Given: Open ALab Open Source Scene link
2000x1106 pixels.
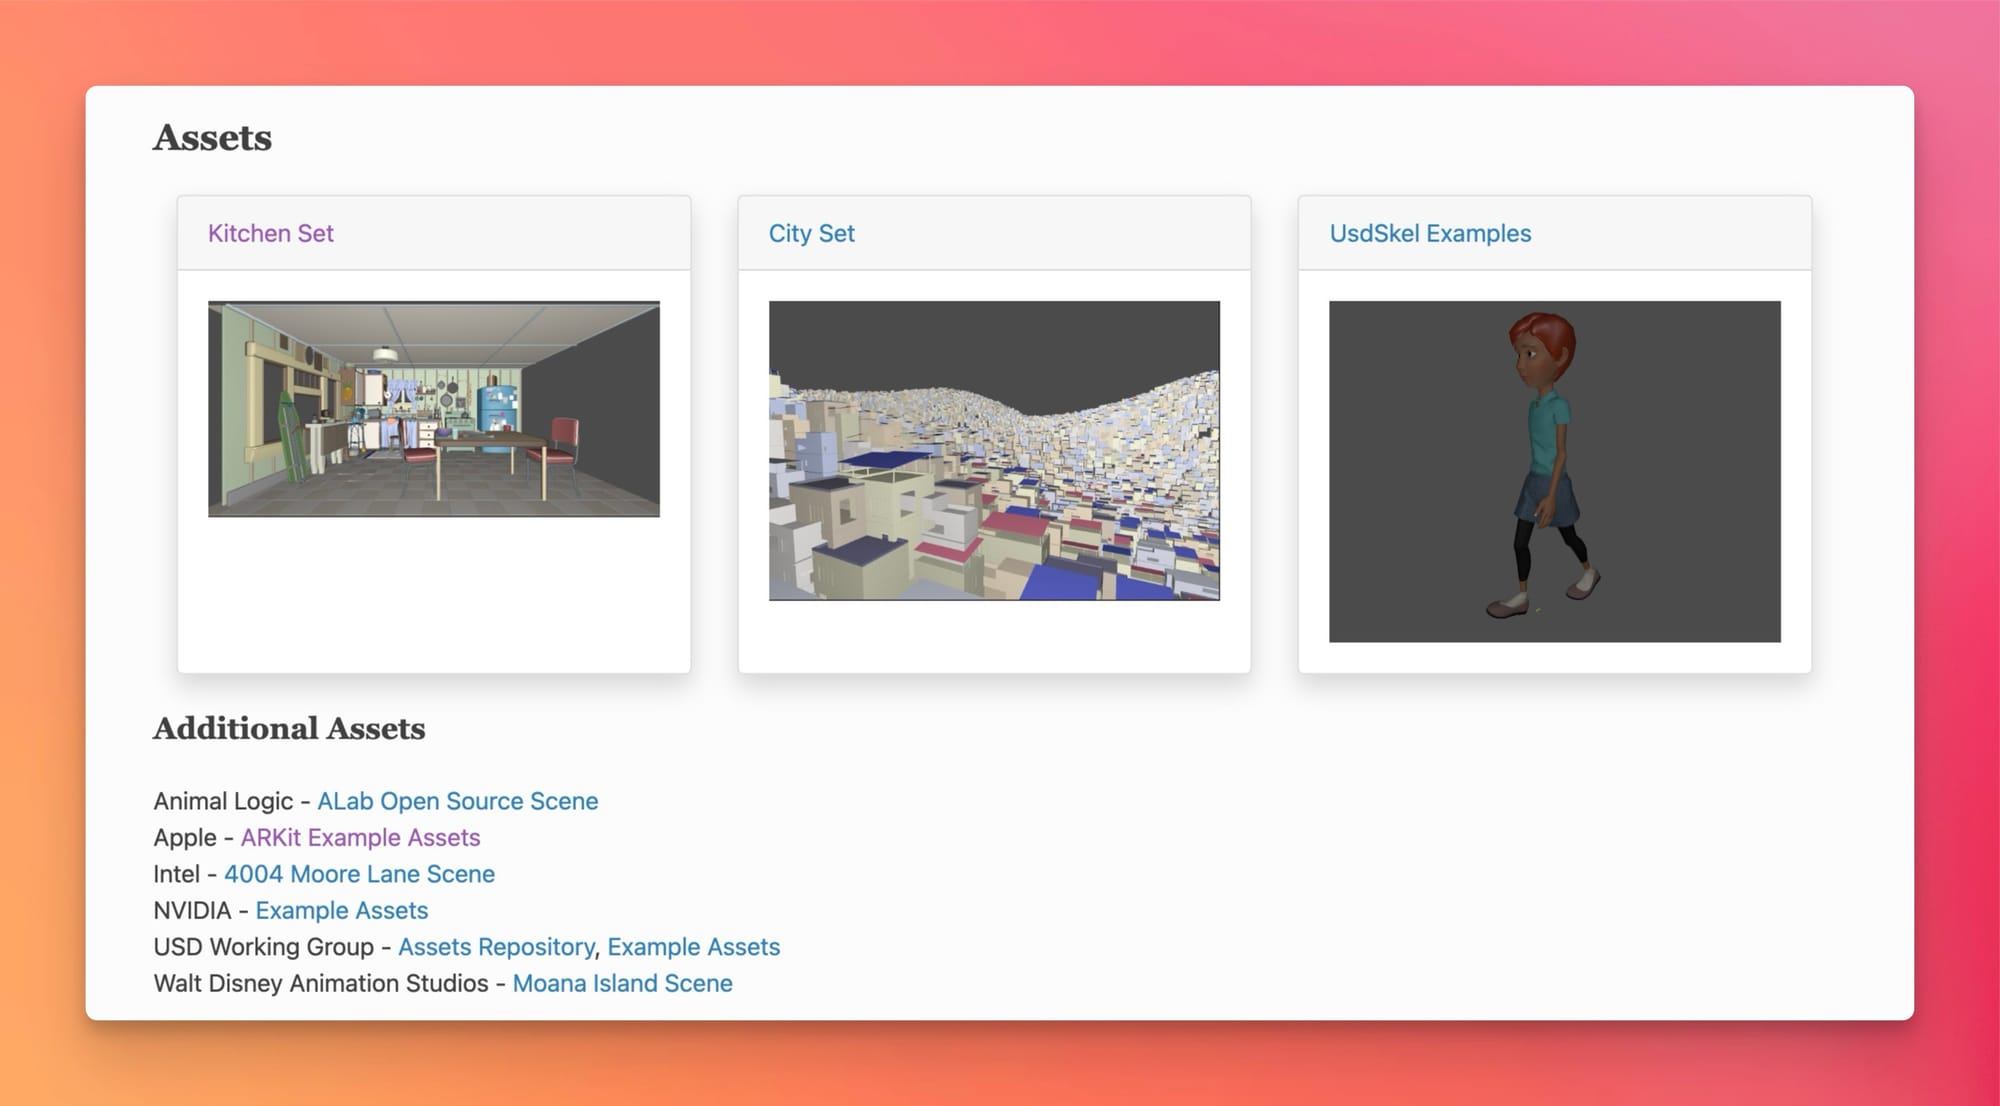Looking at the screenshot, I should tap(457, 801).
